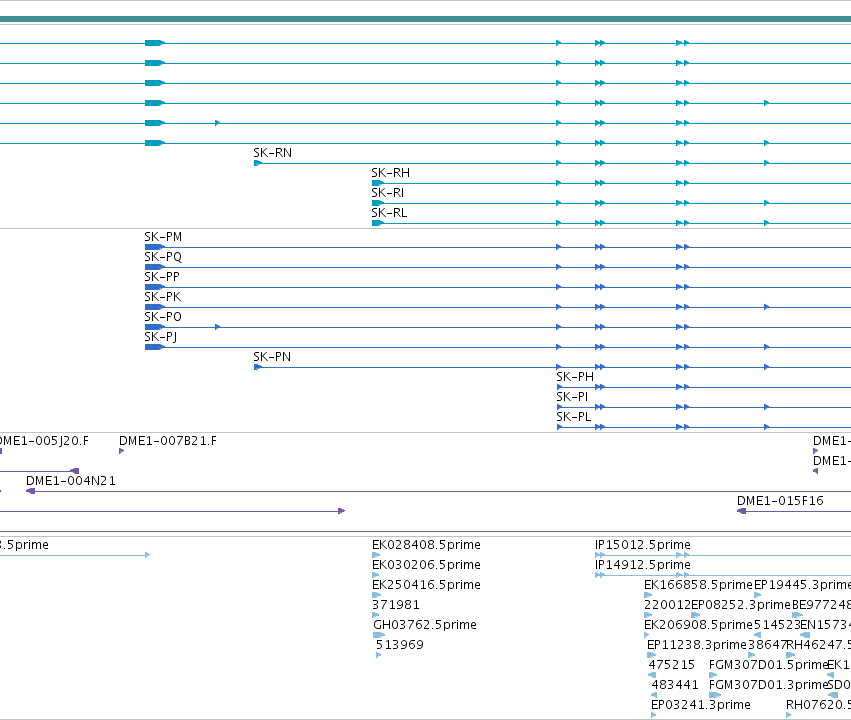Select the EP03241.3prime EST label
The height and width of the screenshot is (720, 851).
click(x=701, y=705)
